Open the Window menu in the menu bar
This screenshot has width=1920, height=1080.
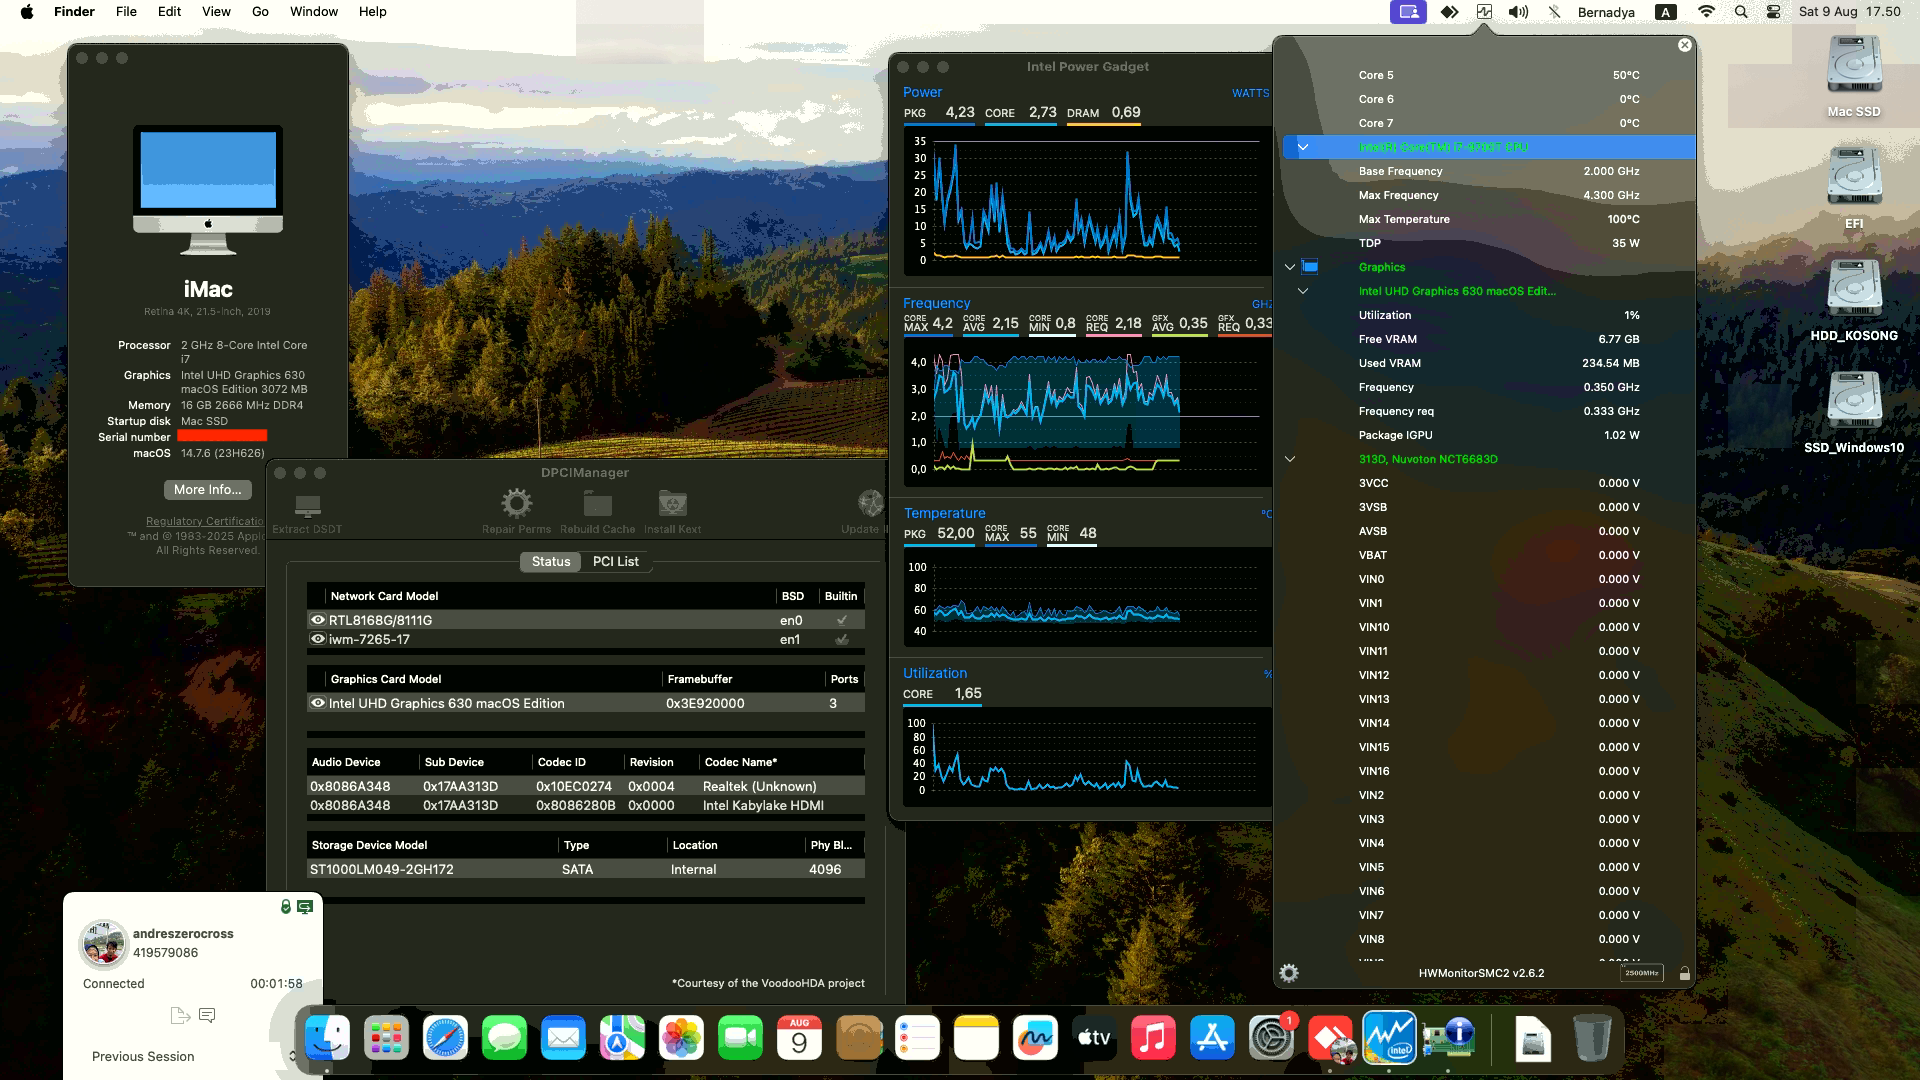313,11
